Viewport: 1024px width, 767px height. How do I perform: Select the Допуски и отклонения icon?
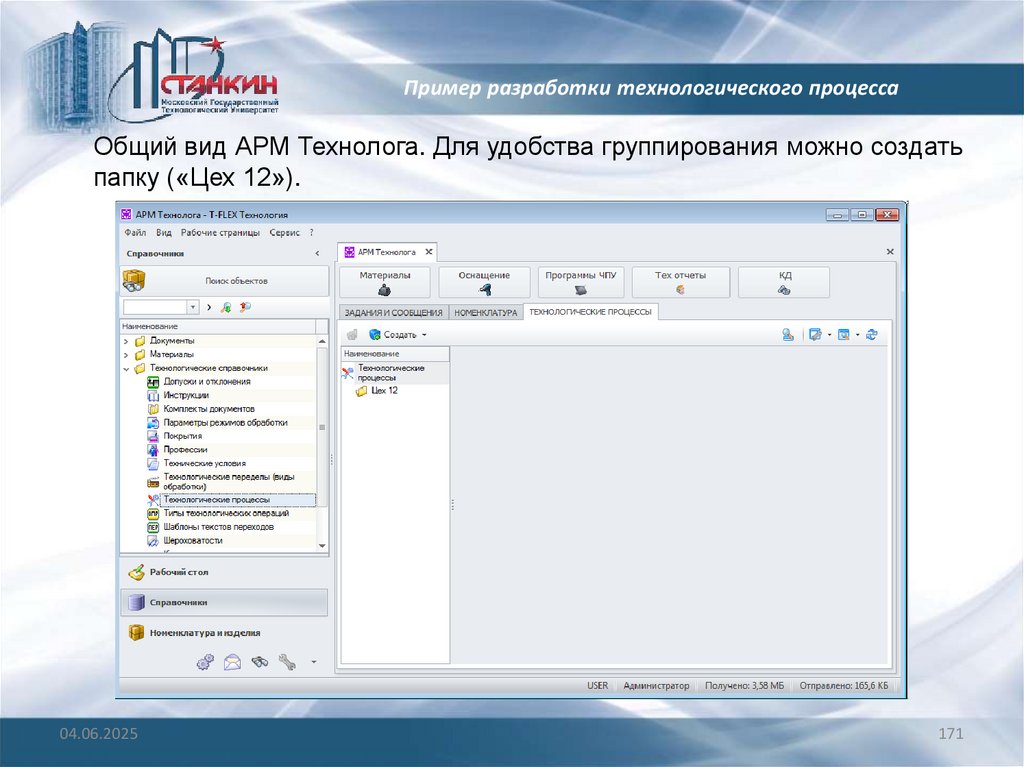point(153,382)
